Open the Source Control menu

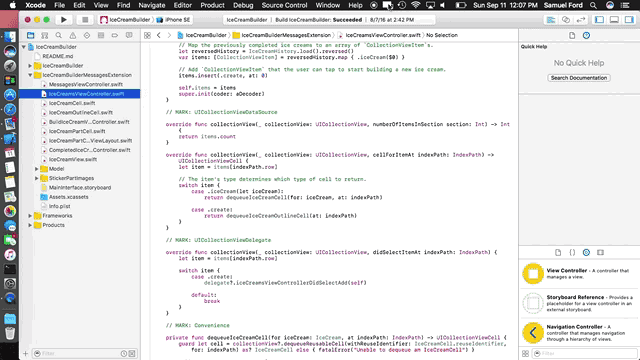tap(284, 5)
